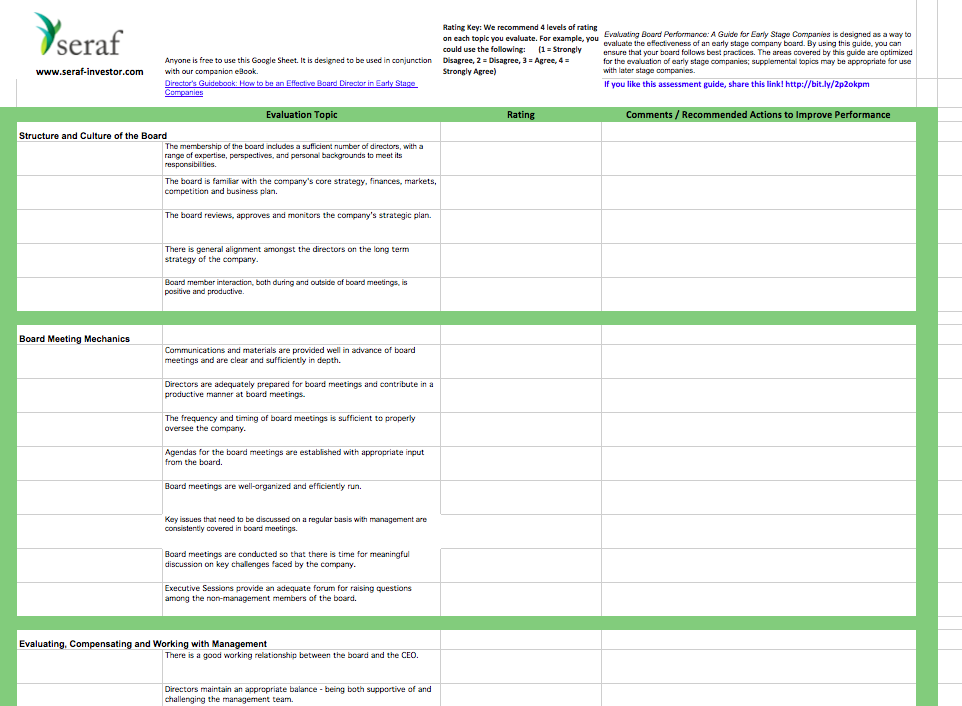Click the rating cell for board membership topic
Image resolution: width=962 pixels, height=706 pixels.
click(x=521, y=158)
